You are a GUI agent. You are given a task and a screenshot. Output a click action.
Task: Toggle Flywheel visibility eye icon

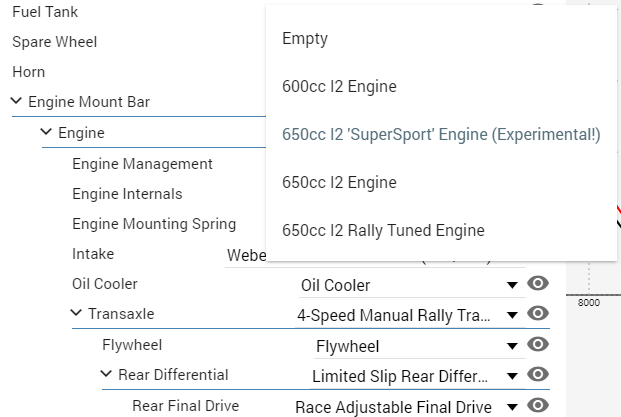pos(538,345)
